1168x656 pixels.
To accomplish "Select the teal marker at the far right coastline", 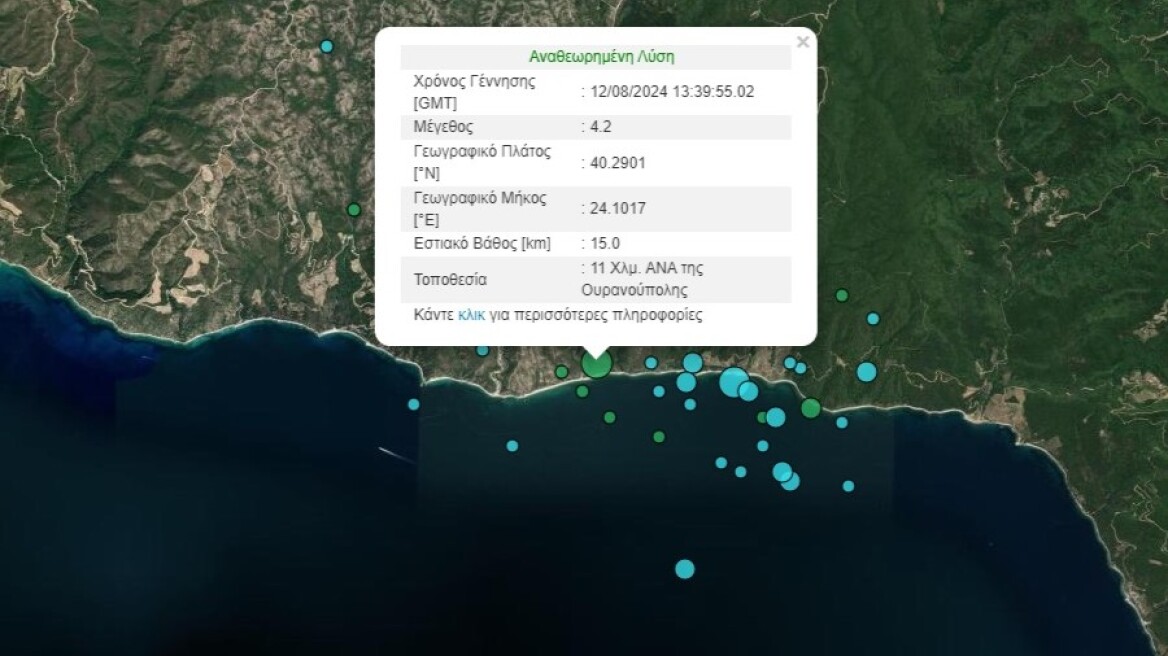I will 866,370.
